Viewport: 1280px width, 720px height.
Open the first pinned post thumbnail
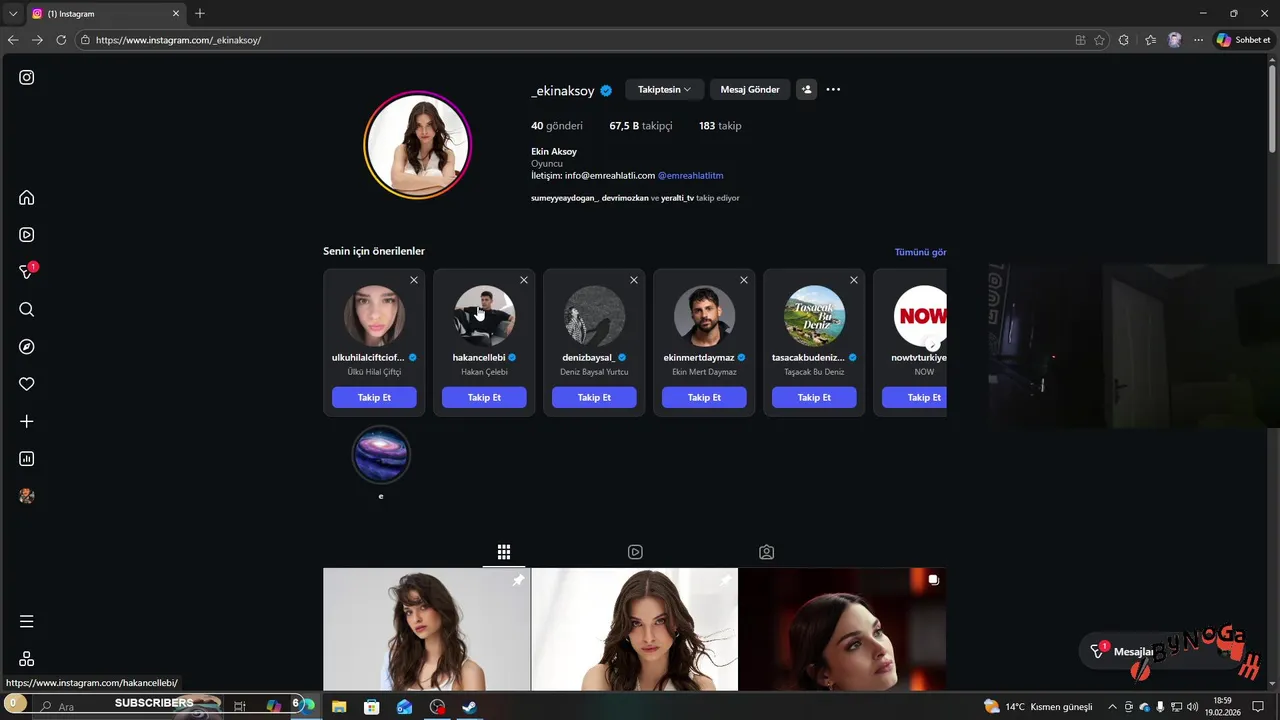coord(427,629)
